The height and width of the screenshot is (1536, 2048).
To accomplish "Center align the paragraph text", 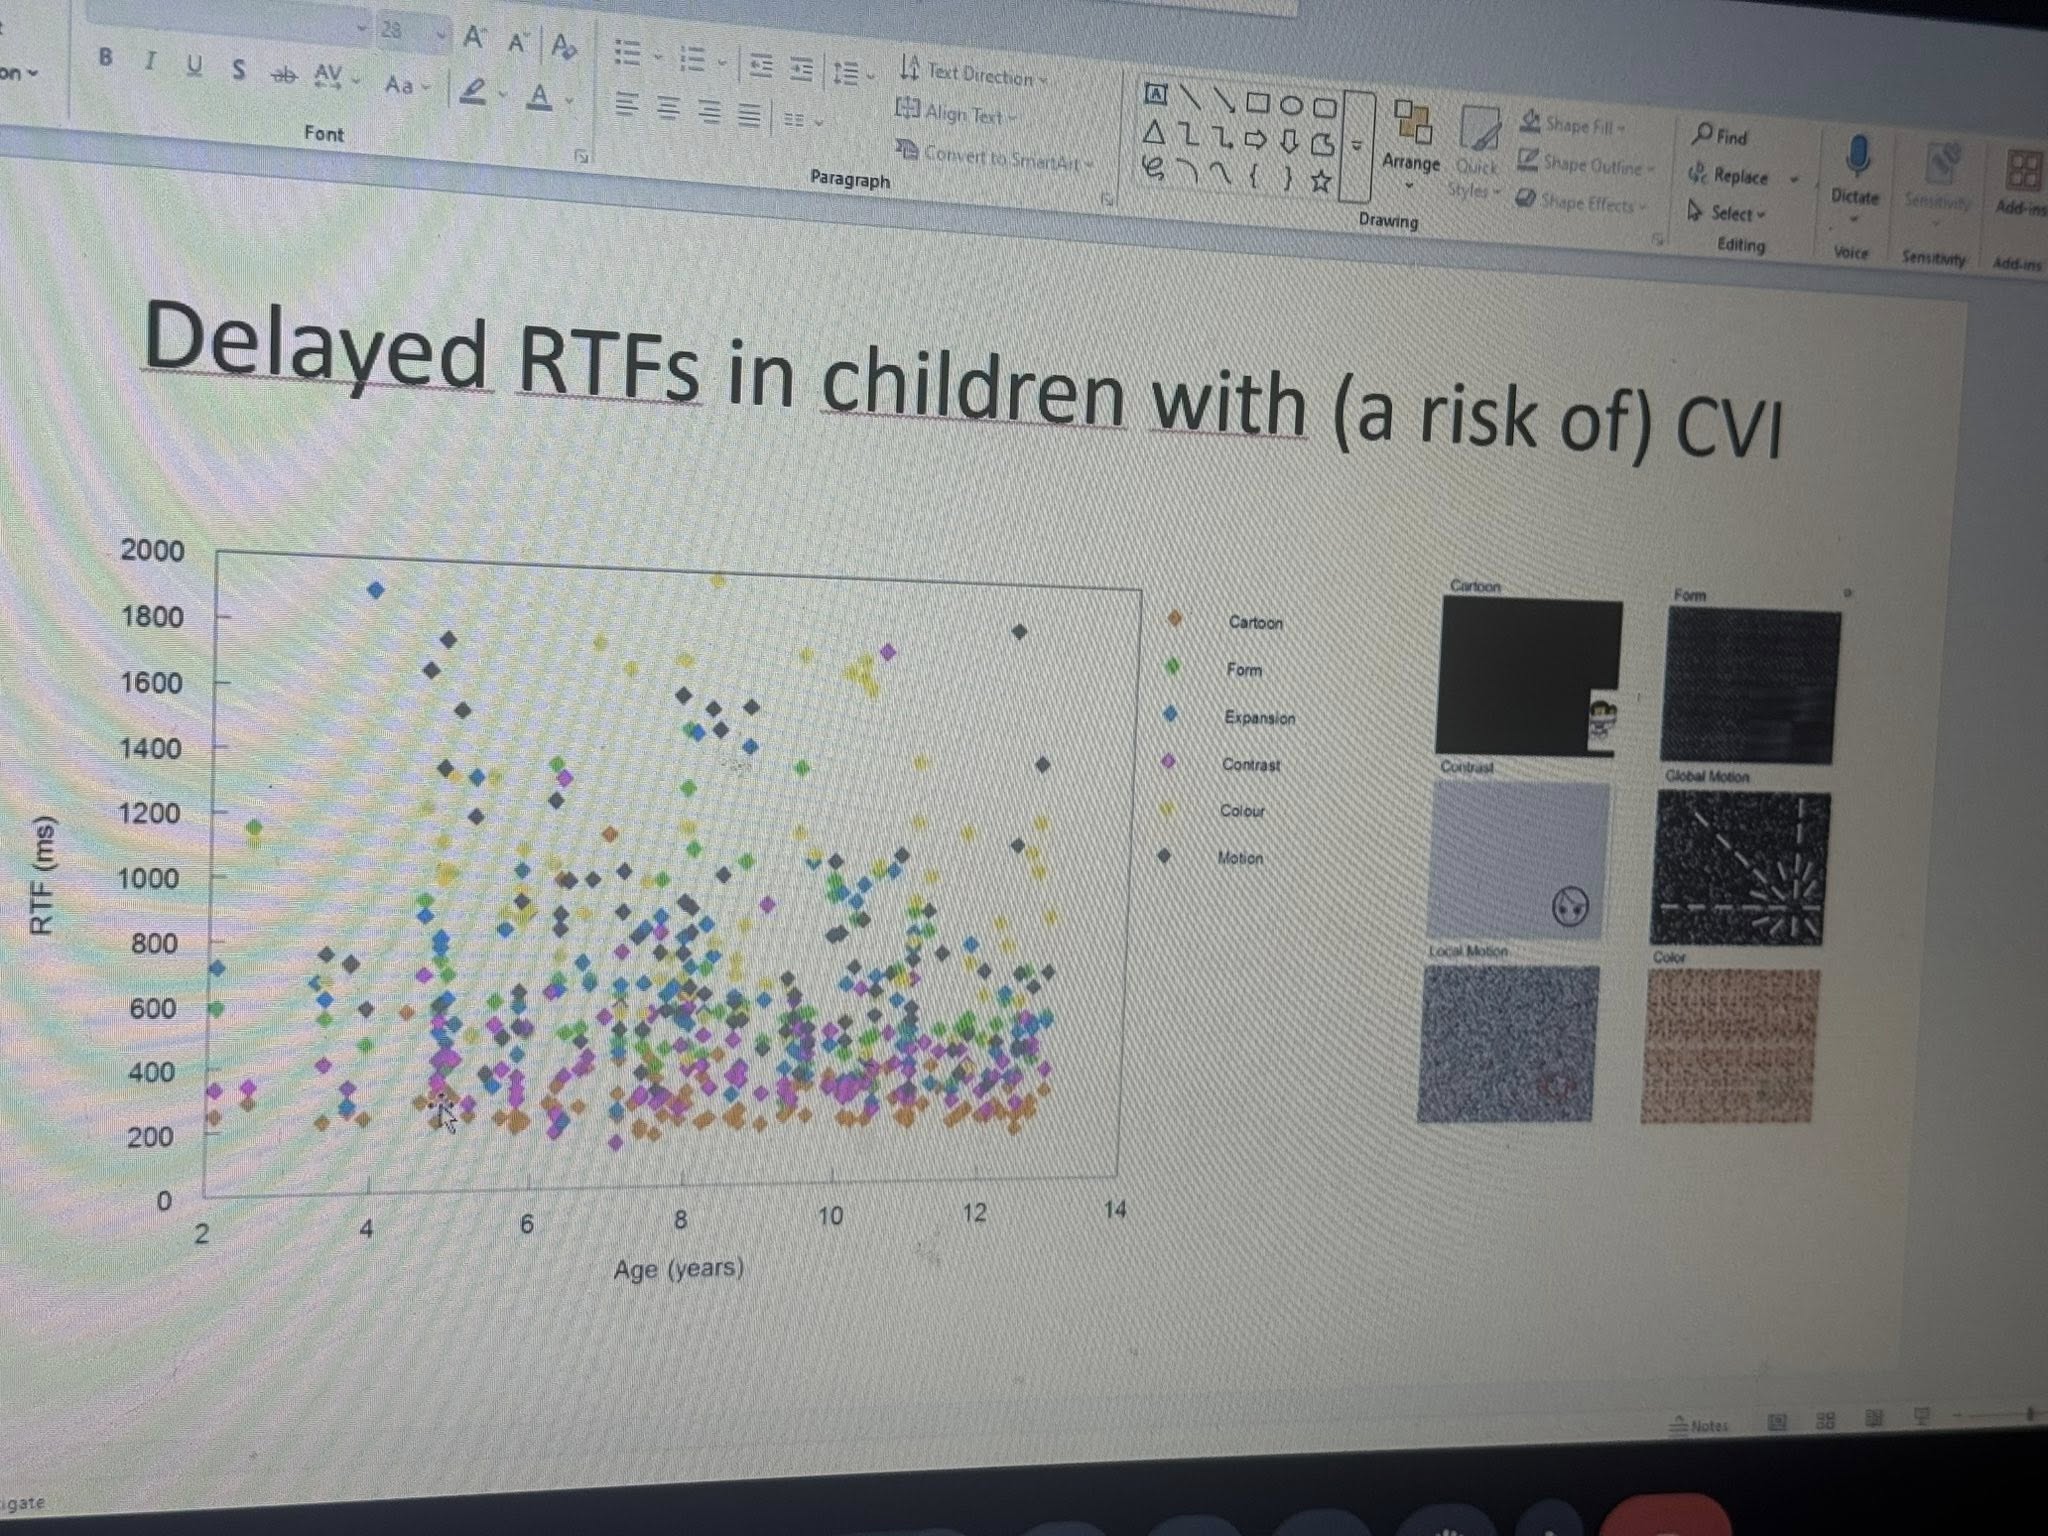I will [668, 108].
